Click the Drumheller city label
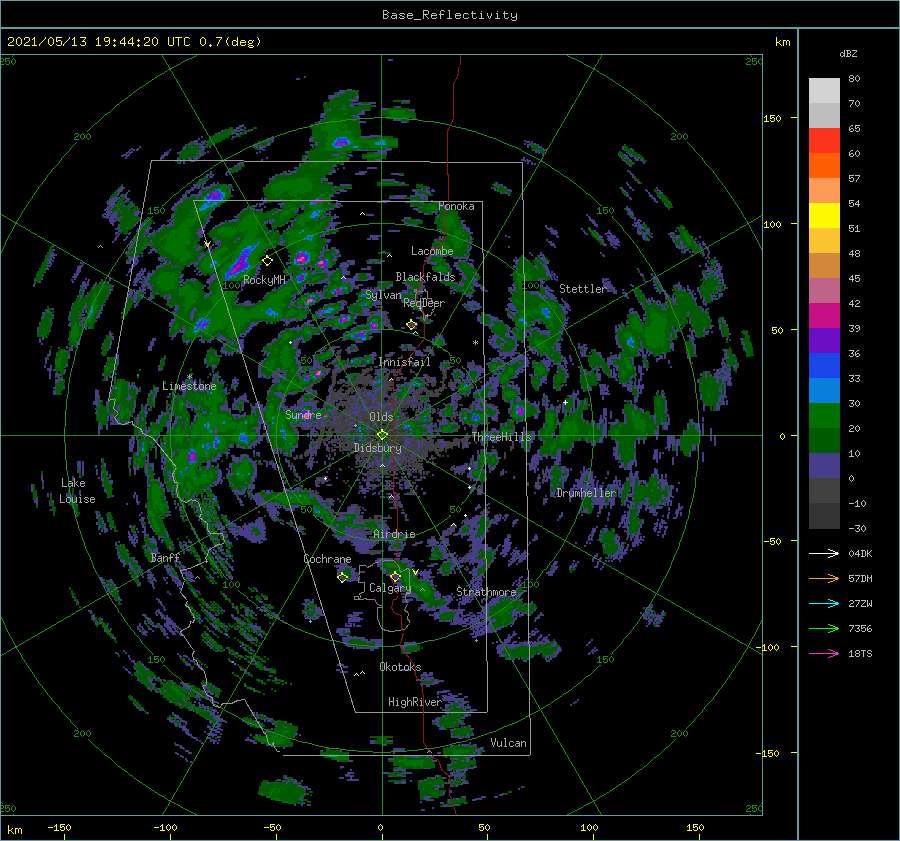Viewport: 900px width, 841px height. (x=586, y=493)
